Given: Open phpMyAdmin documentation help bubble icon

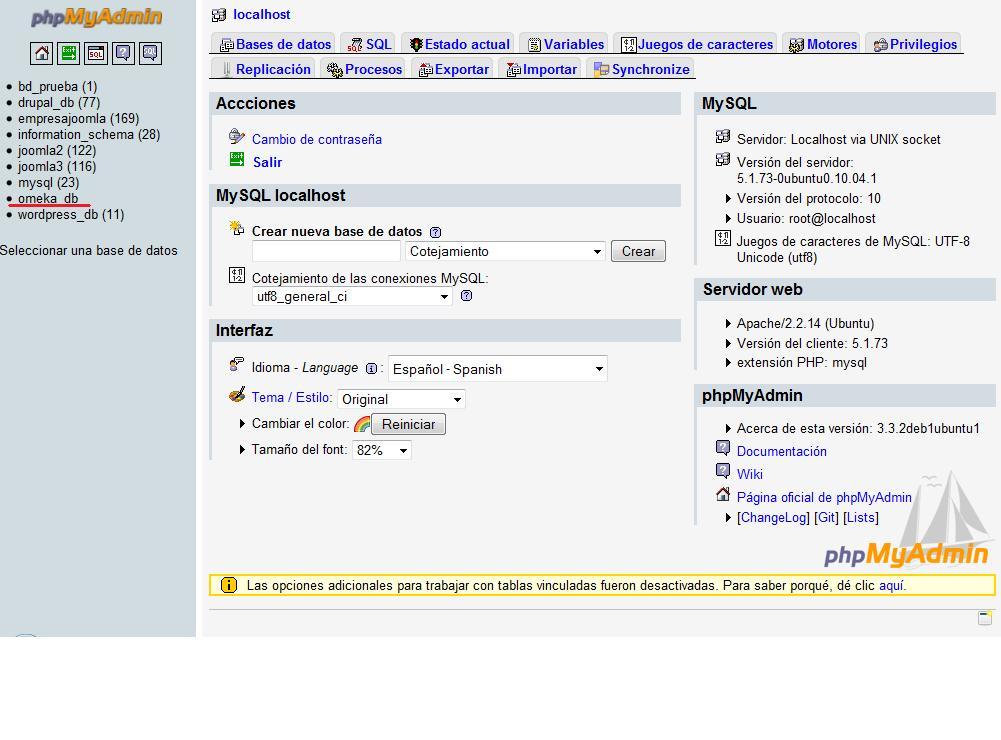Looking at the screenshot, I should point(123,53).
